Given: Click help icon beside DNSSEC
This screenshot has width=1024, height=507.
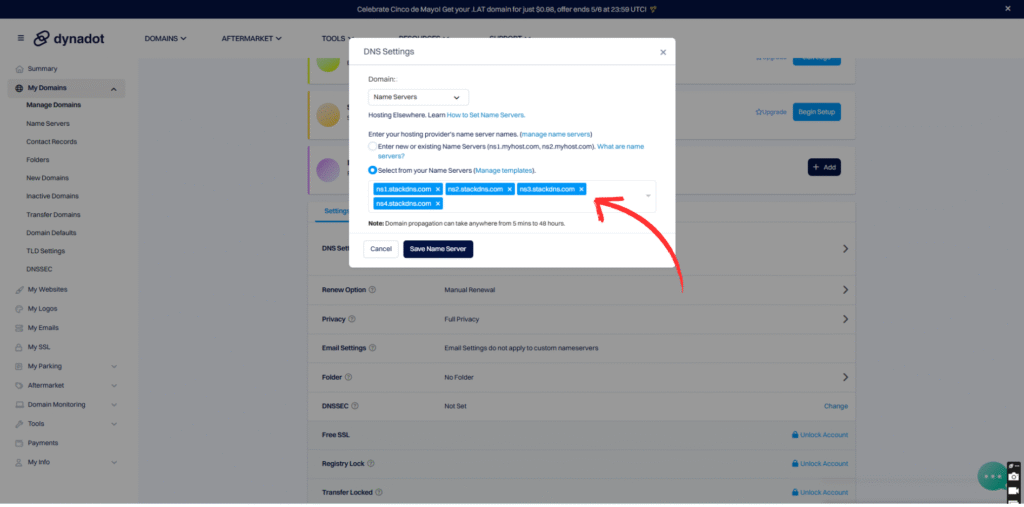Looking at the screenshot, I should [x=355, y=406].
